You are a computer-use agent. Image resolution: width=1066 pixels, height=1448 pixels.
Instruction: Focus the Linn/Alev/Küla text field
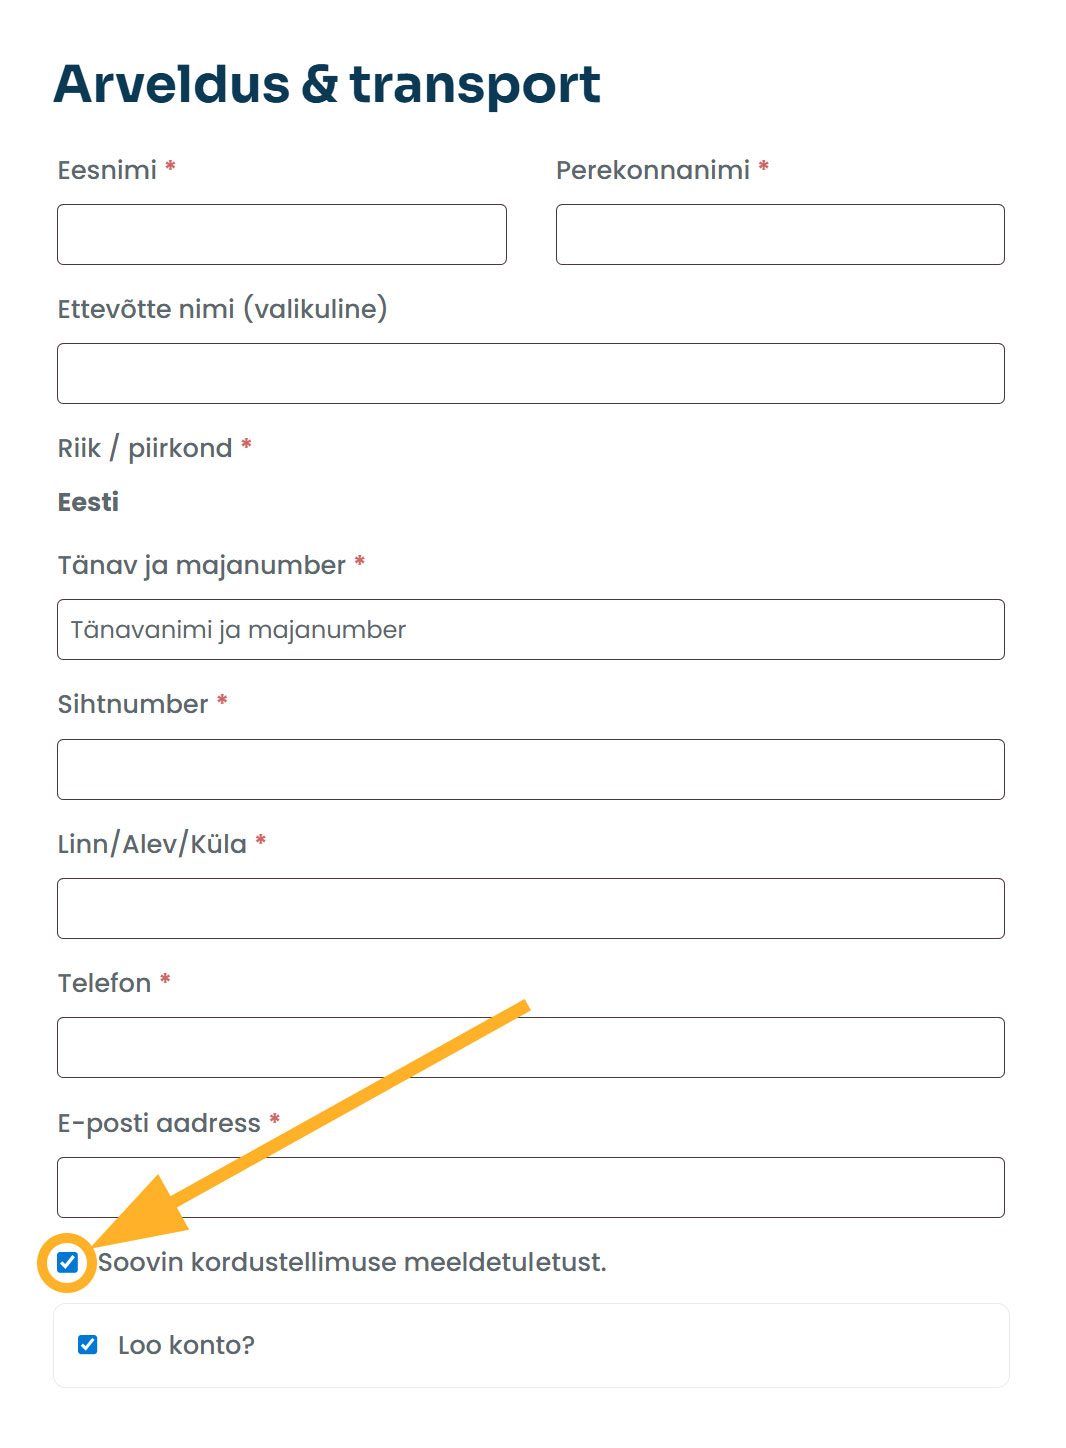[x=530, y=909]
